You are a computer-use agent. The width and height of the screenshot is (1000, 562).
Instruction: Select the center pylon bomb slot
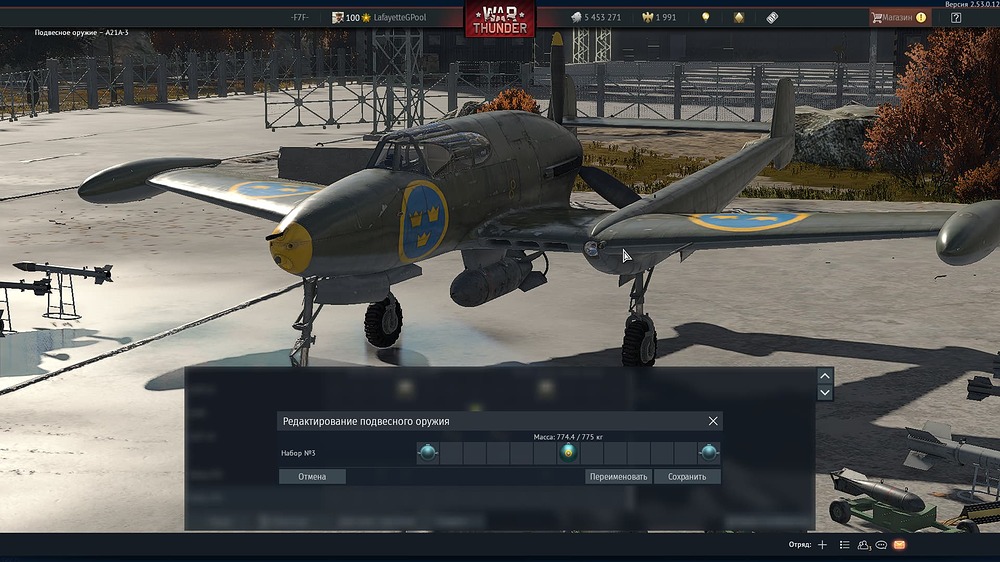click(x=568, y=453)
